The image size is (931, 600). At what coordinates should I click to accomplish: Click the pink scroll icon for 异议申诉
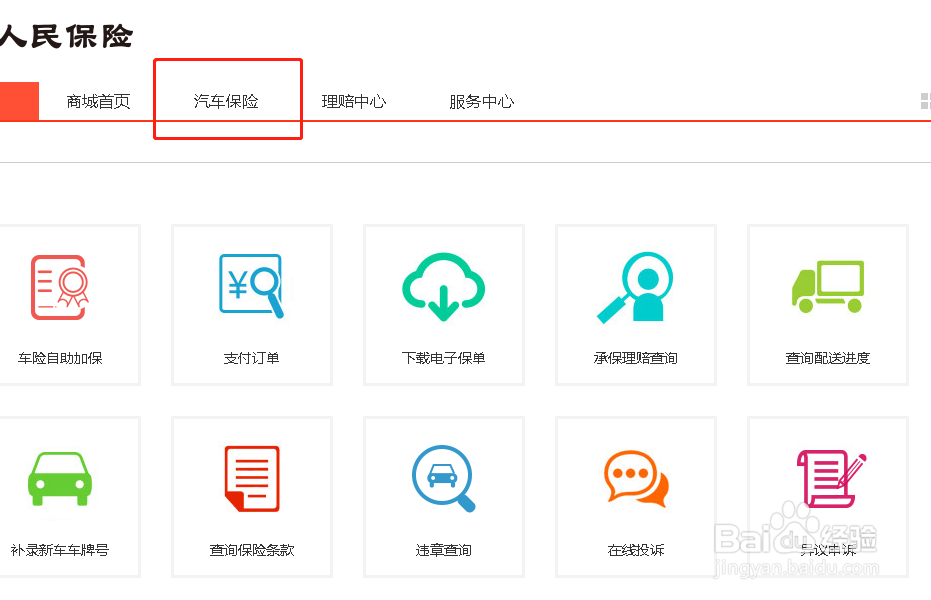pyautogui.click(x=831, y=478)
